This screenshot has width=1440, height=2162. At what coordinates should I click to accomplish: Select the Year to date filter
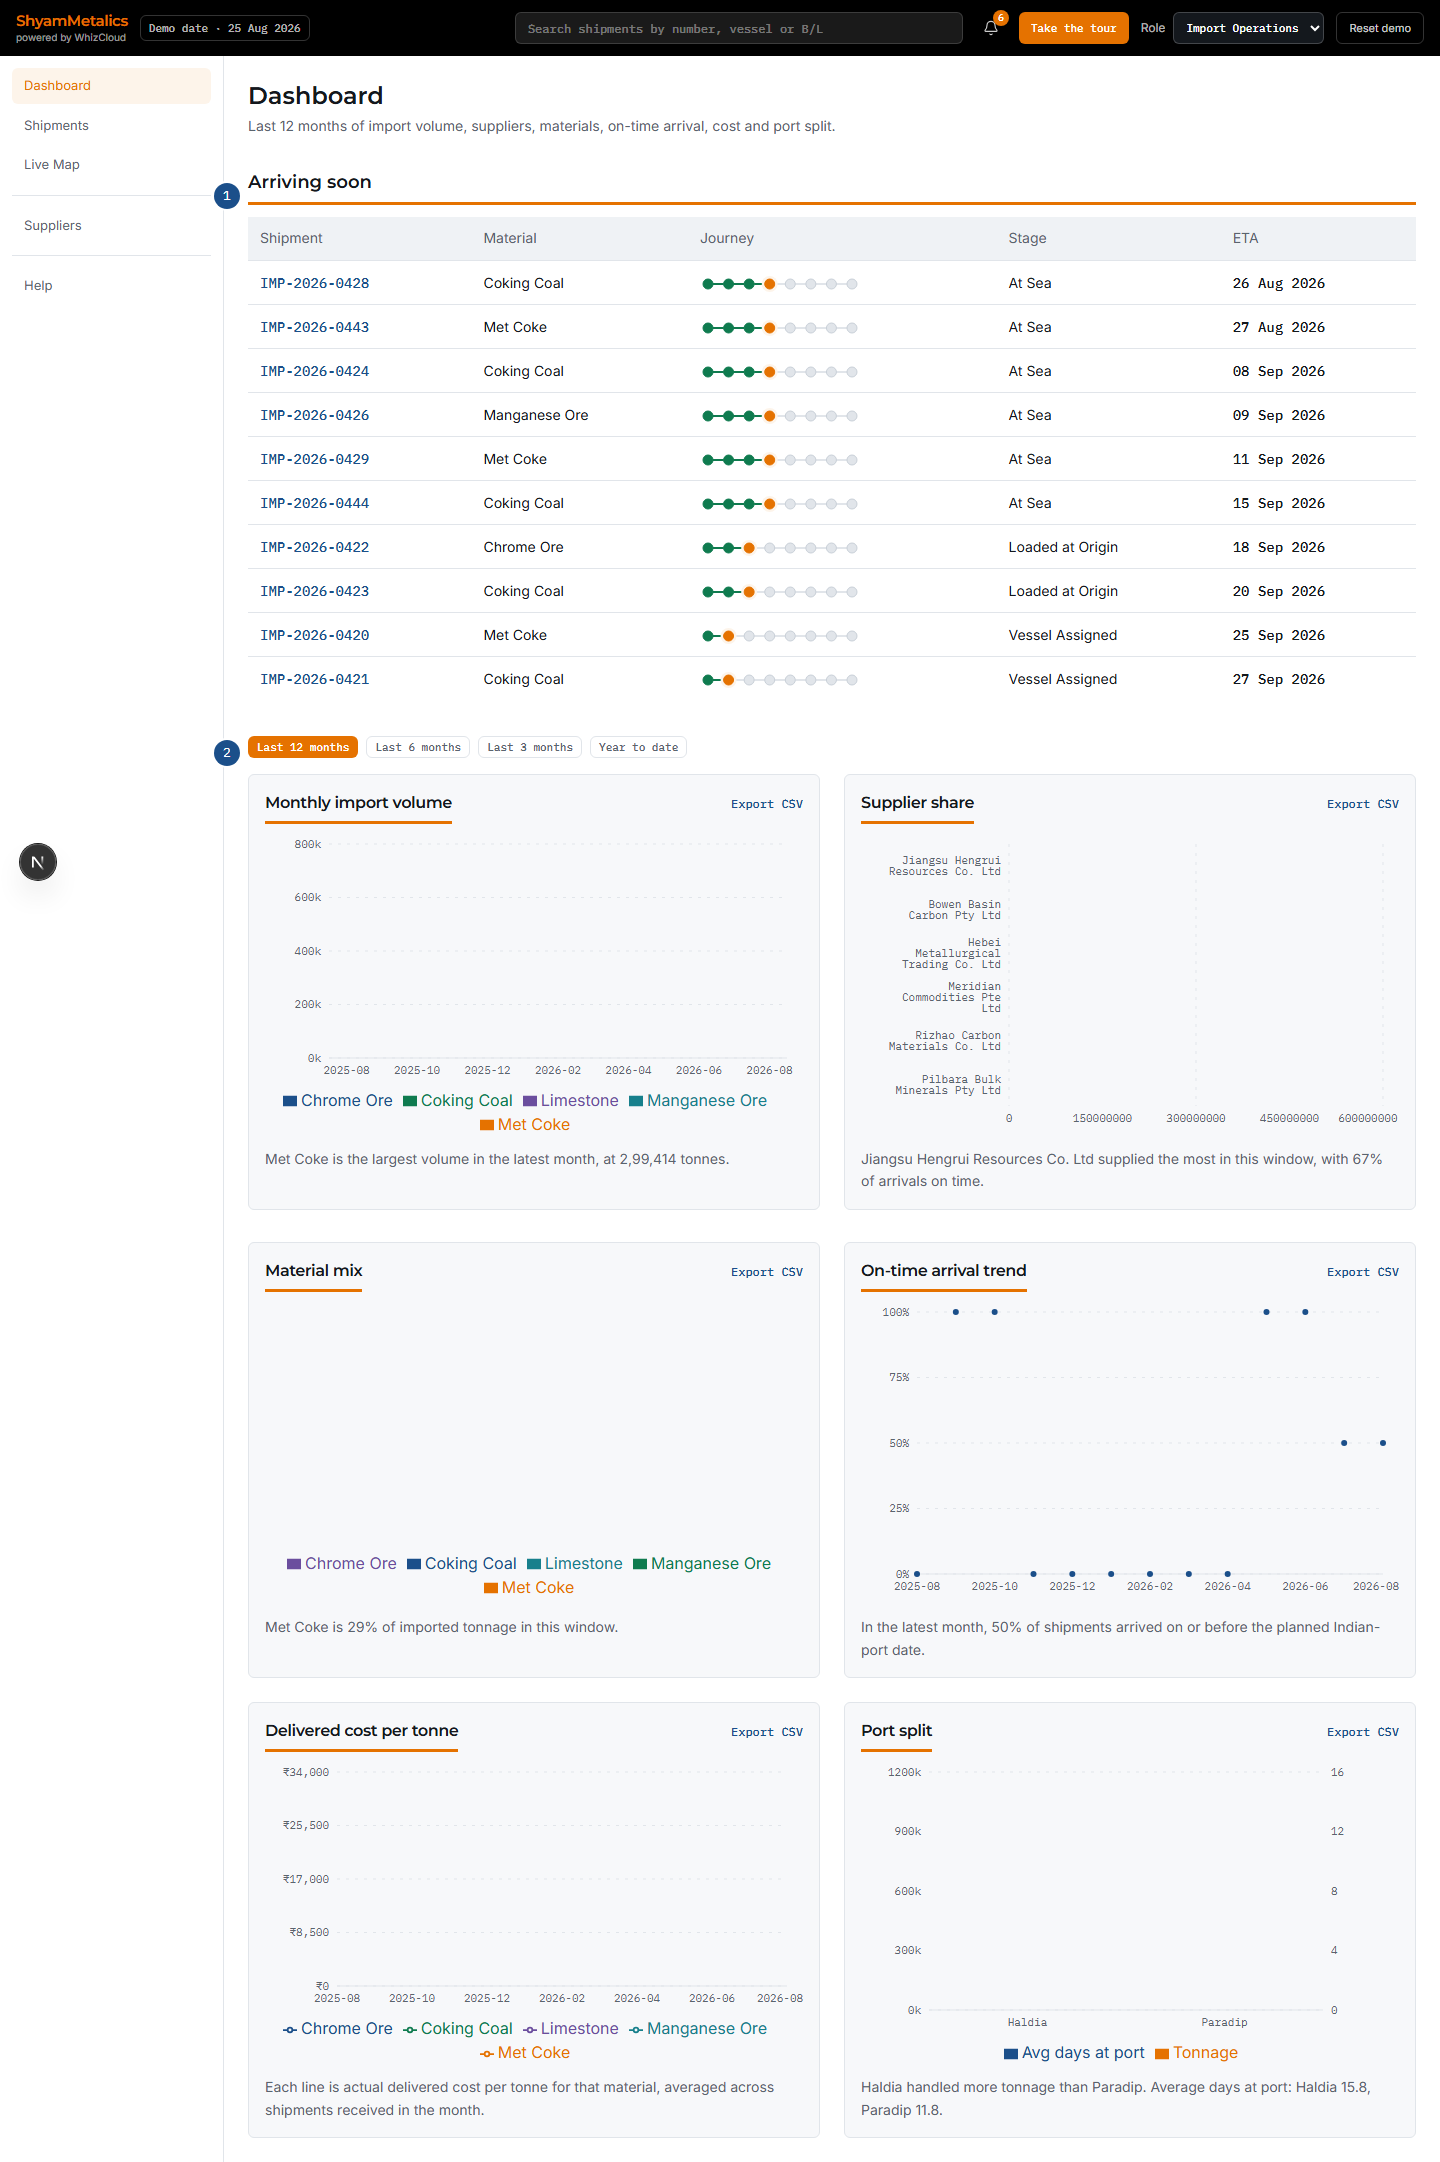(638, 747)
